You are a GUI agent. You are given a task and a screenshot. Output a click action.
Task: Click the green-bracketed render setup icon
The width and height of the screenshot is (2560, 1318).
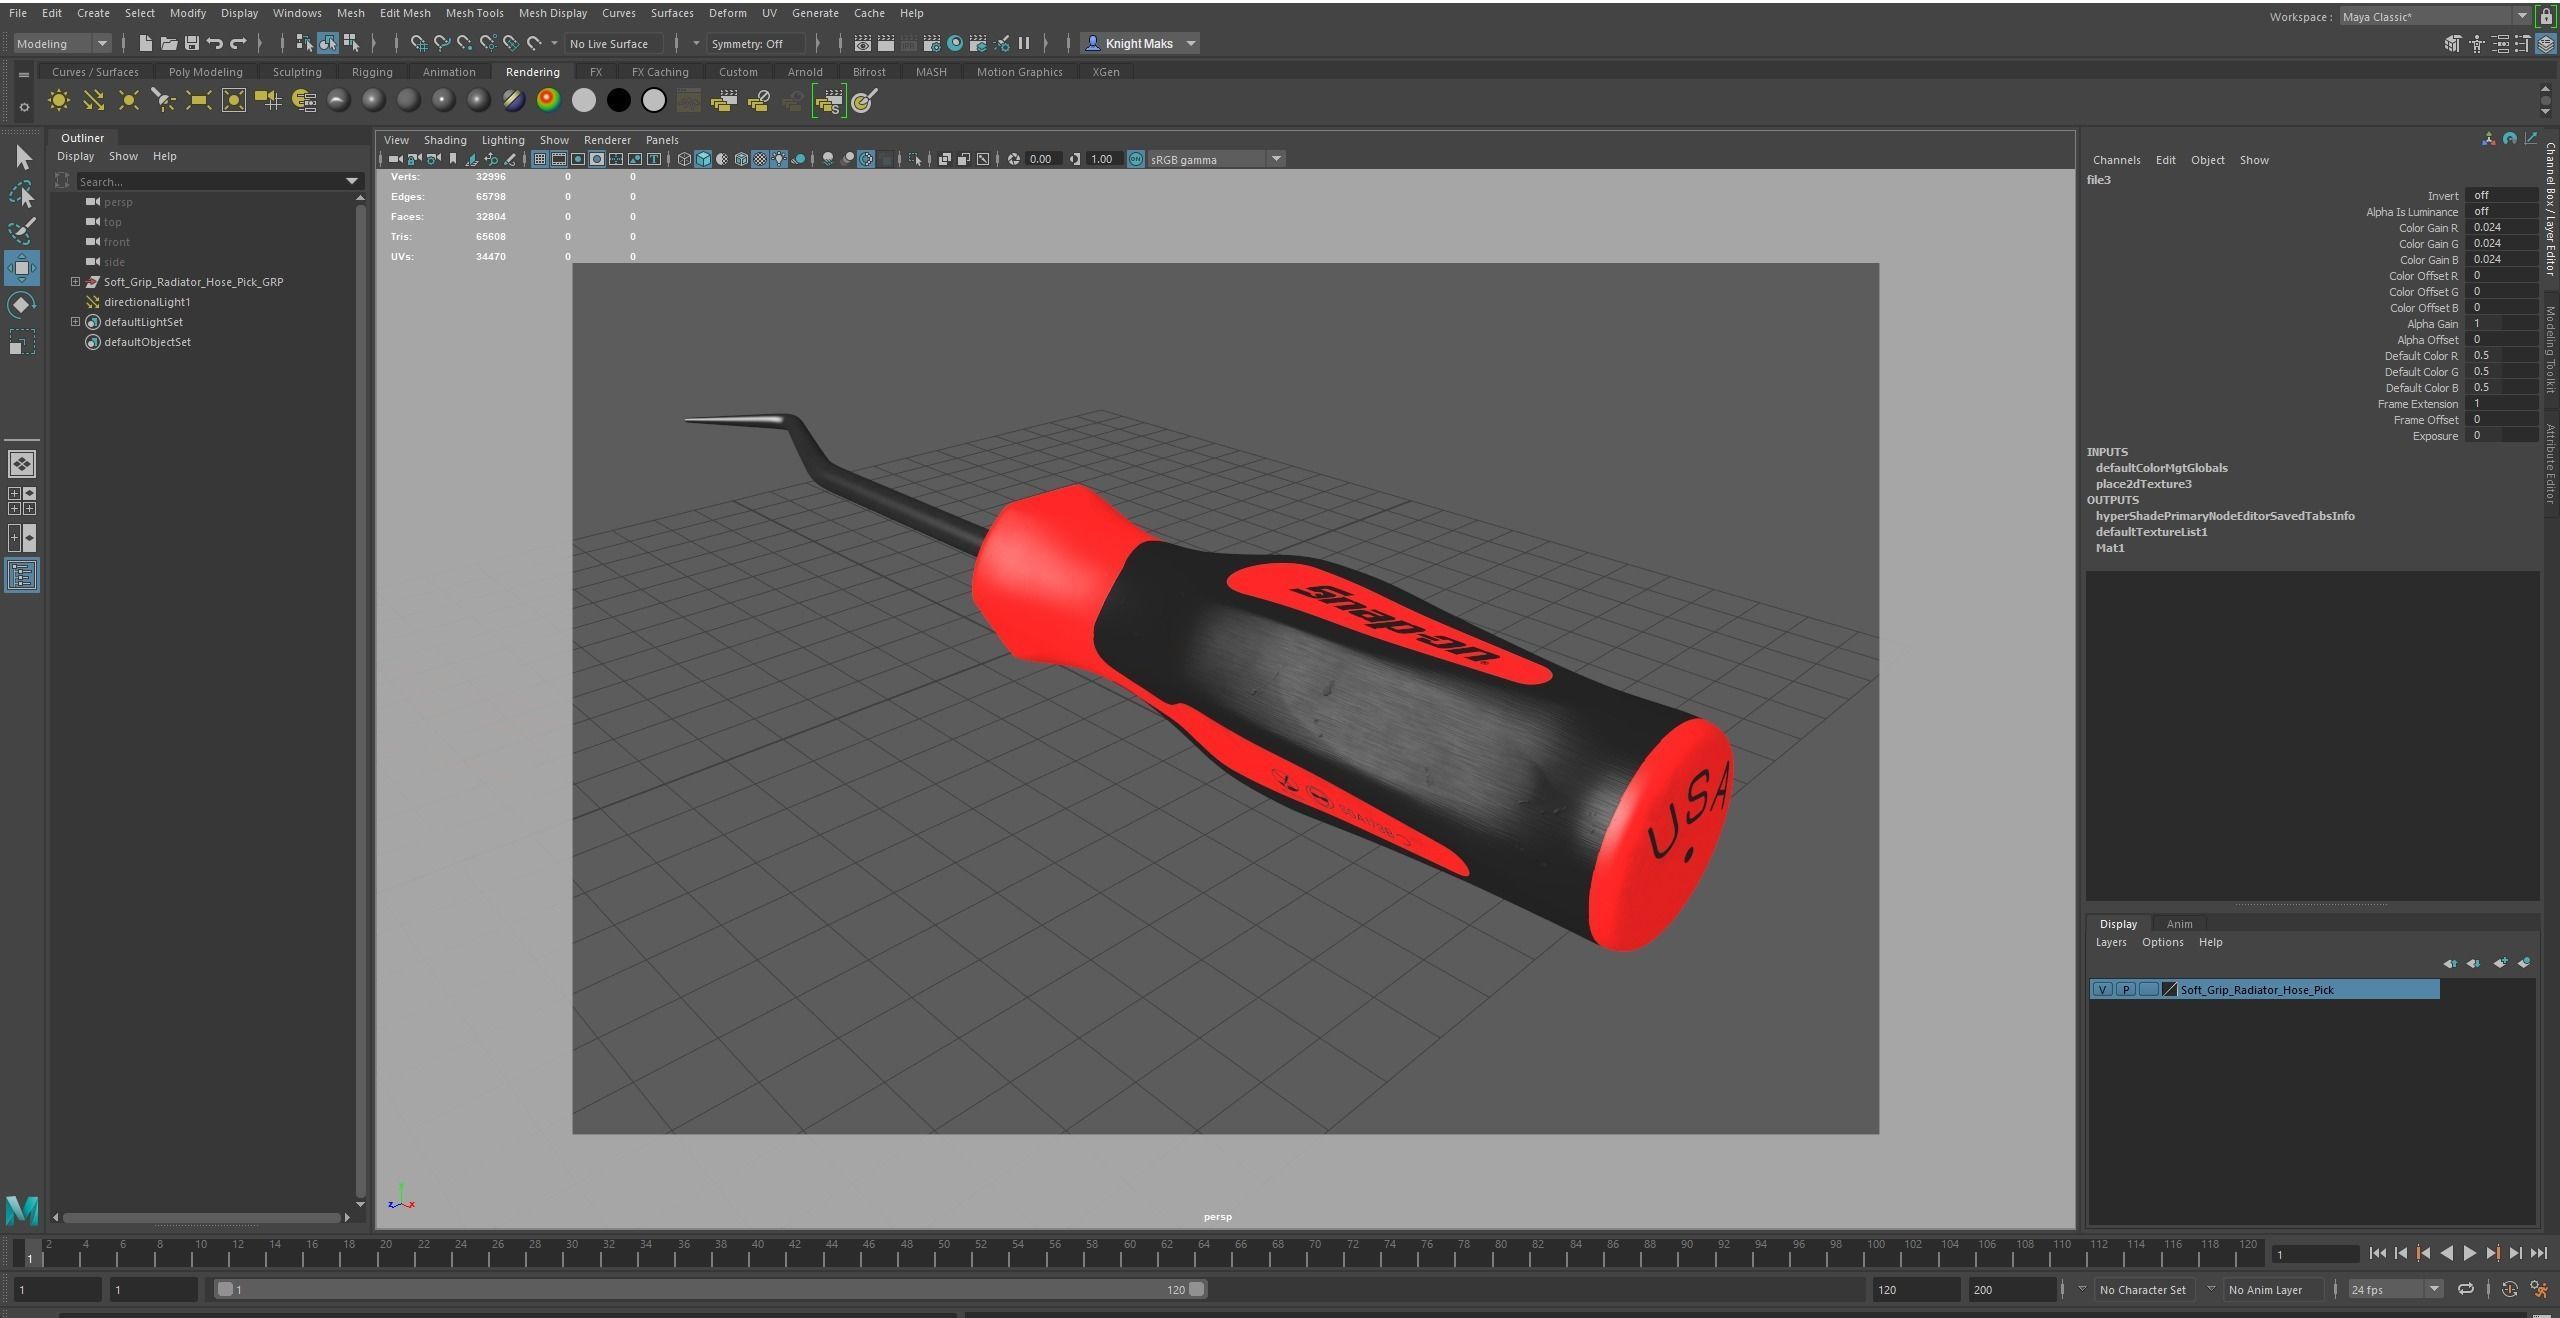point(829,100)
